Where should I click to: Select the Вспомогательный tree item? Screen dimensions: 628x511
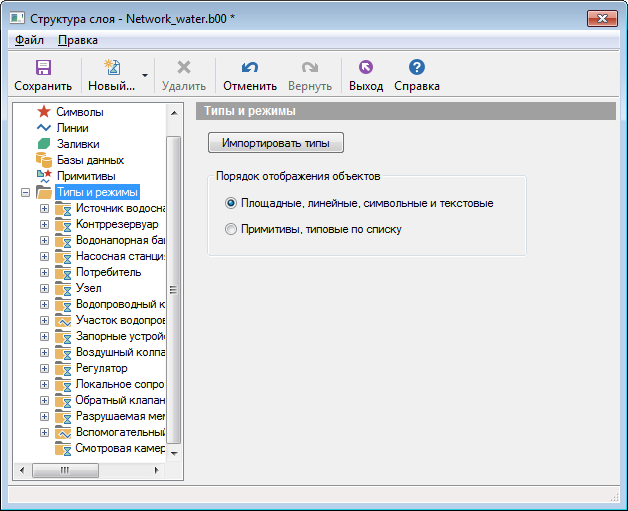[x=120, y=433]
